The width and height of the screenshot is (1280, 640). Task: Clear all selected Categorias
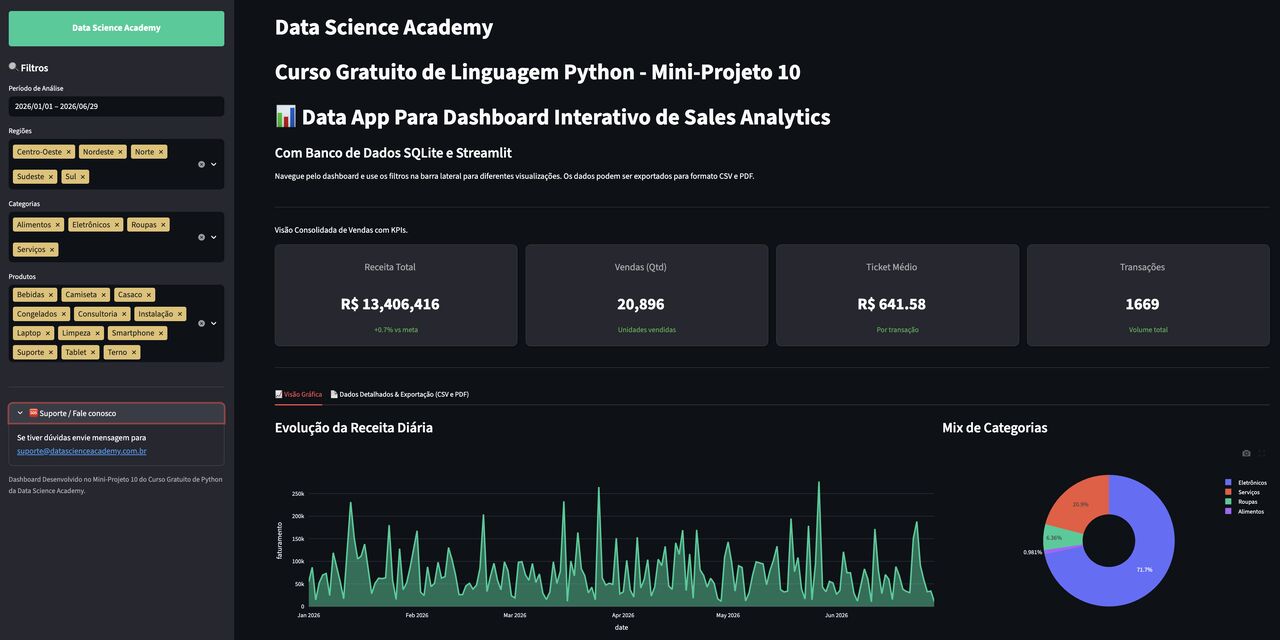click(201, 237)
